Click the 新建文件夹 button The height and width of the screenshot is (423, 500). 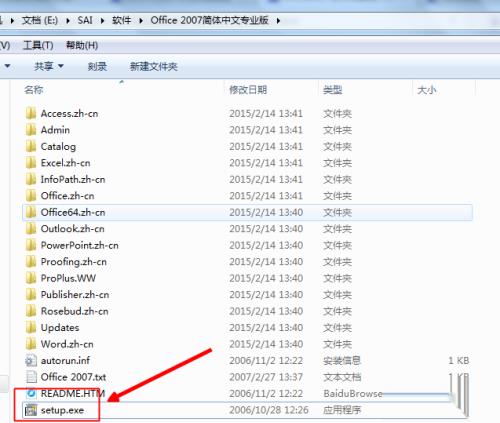pos(153,66)
